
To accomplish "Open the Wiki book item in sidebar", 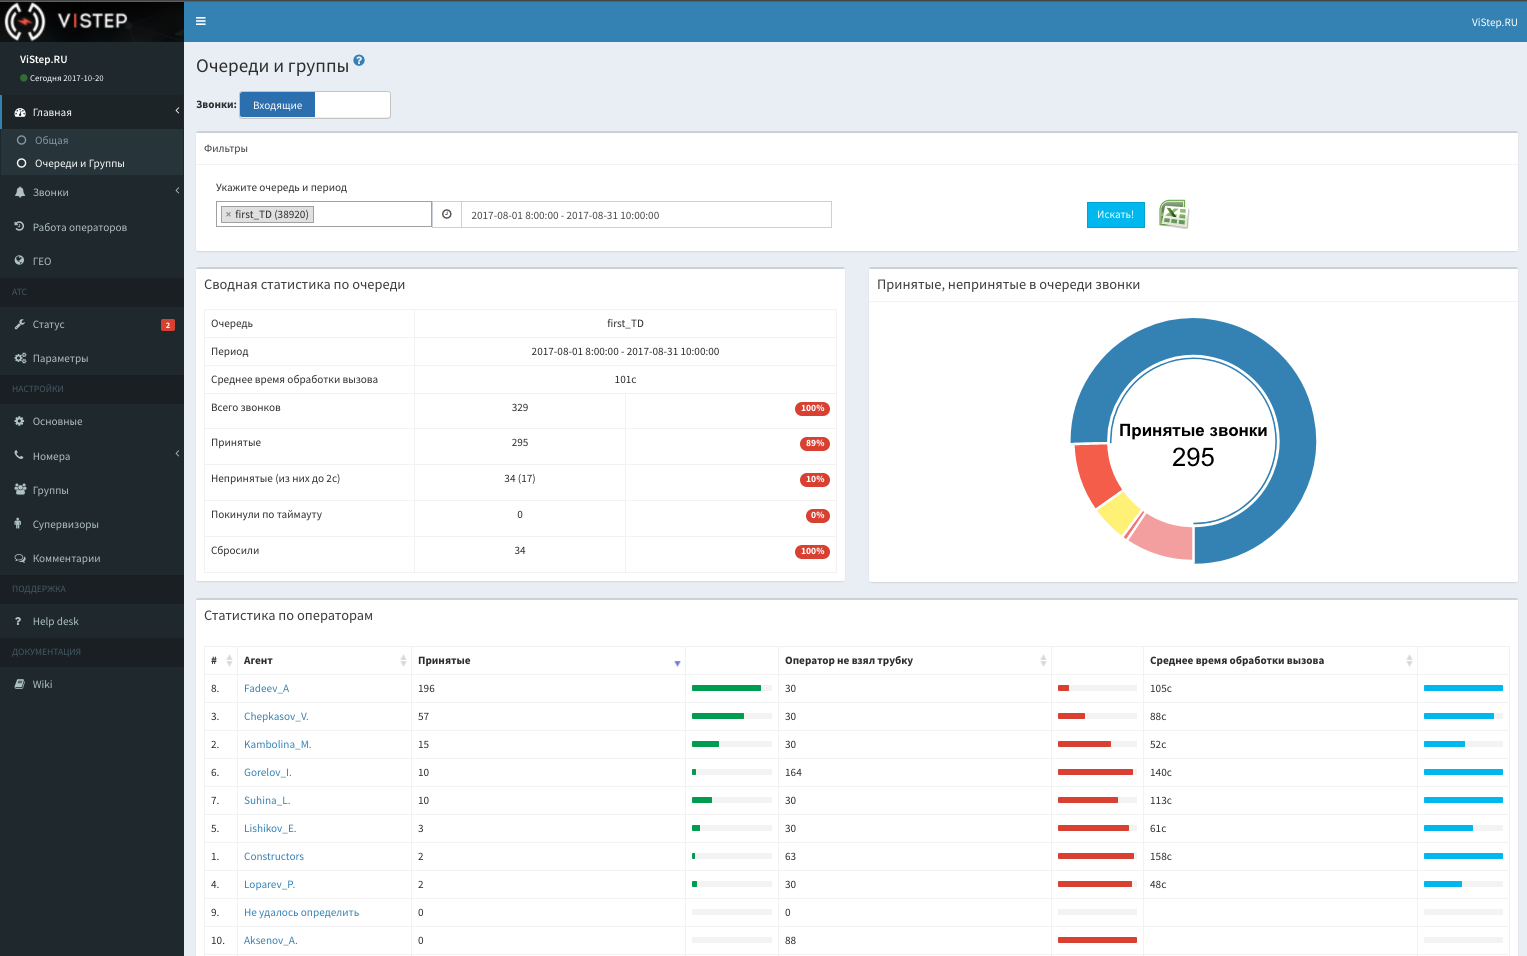I will pos(42,684).
